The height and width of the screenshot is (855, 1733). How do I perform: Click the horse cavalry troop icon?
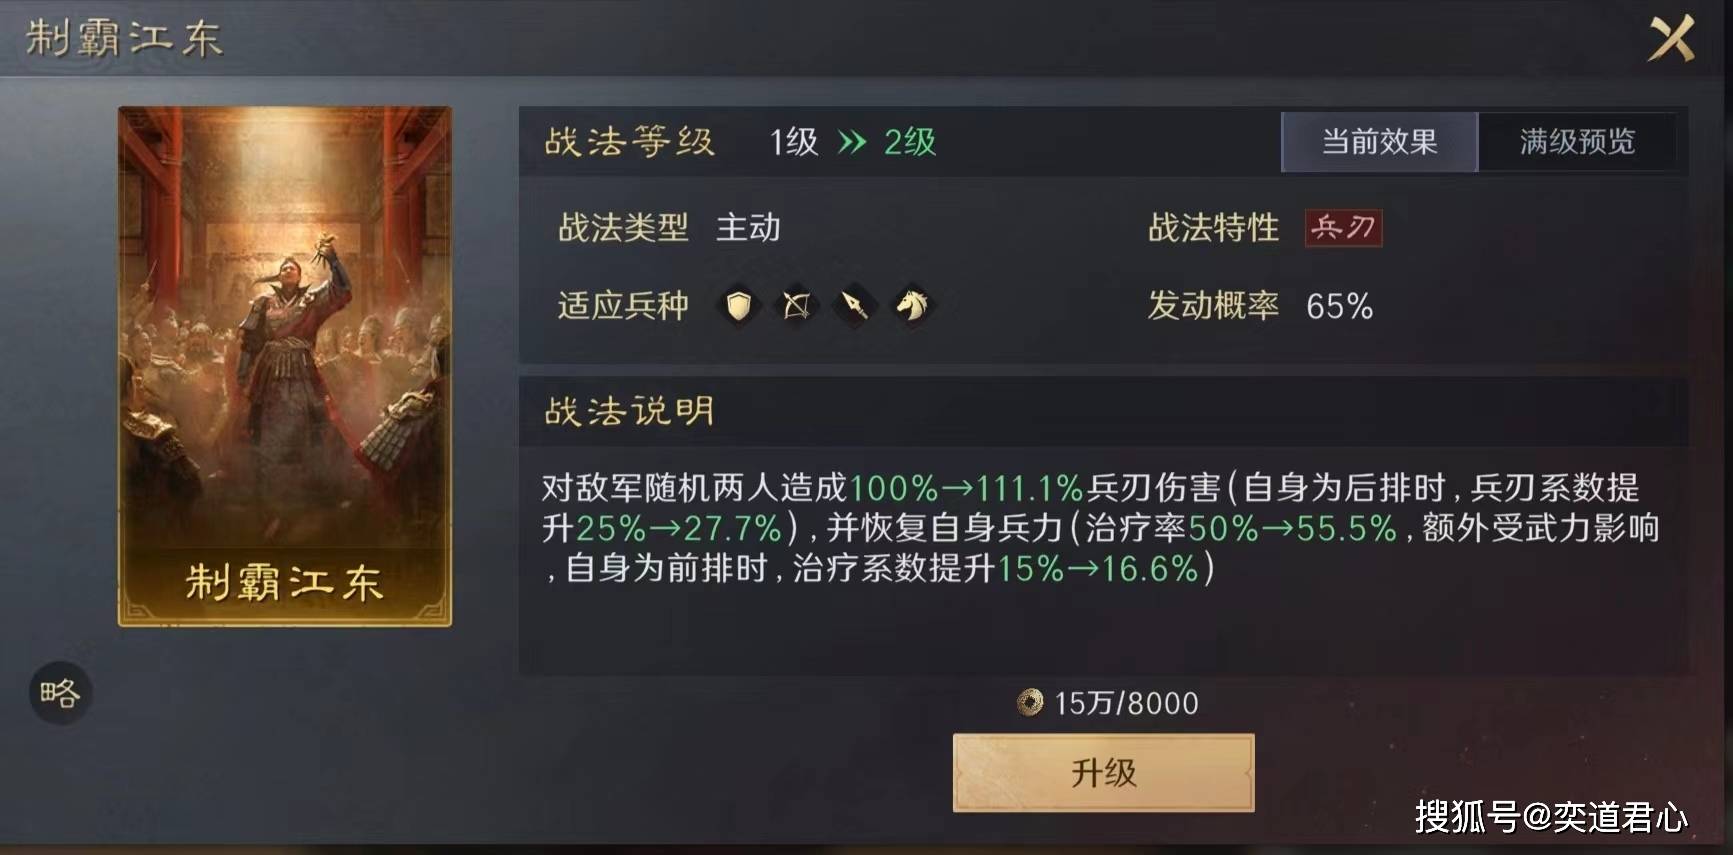(x=912, y=305)
